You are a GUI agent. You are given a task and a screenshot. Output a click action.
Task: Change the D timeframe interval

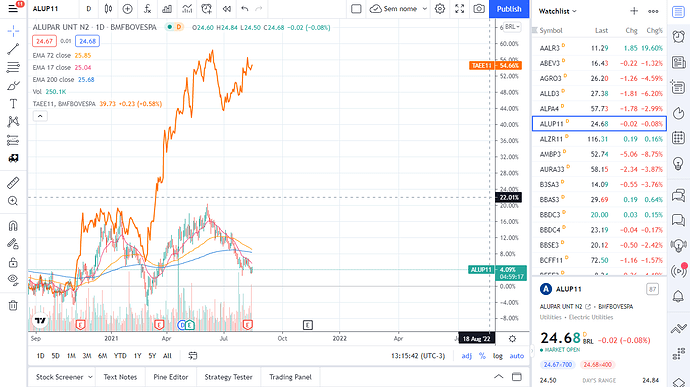(x=88, y=9)
